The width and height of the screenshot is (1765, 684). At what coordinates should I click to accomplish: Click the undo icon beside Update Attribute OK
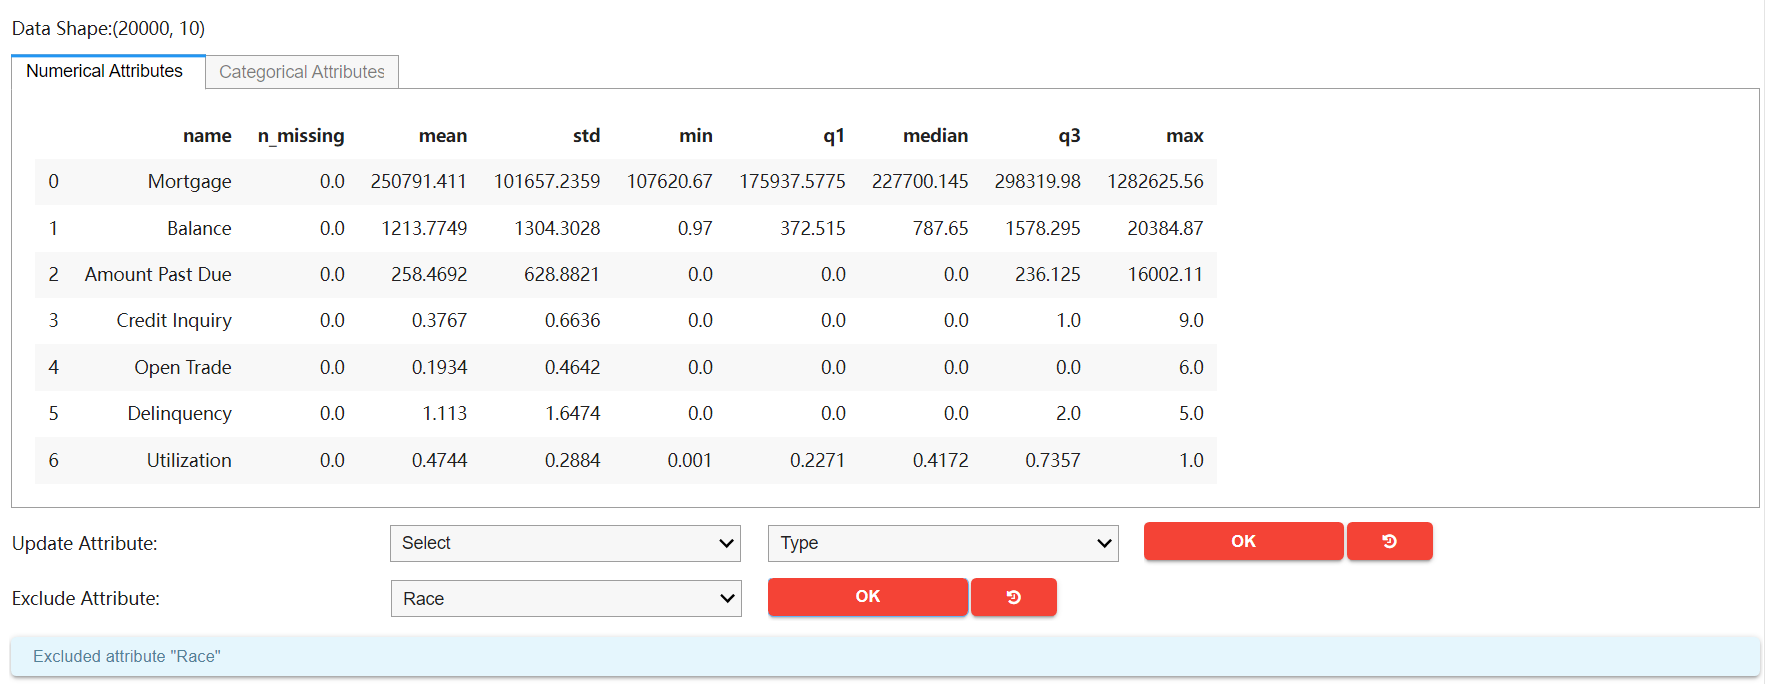(x=1389, y=541)
